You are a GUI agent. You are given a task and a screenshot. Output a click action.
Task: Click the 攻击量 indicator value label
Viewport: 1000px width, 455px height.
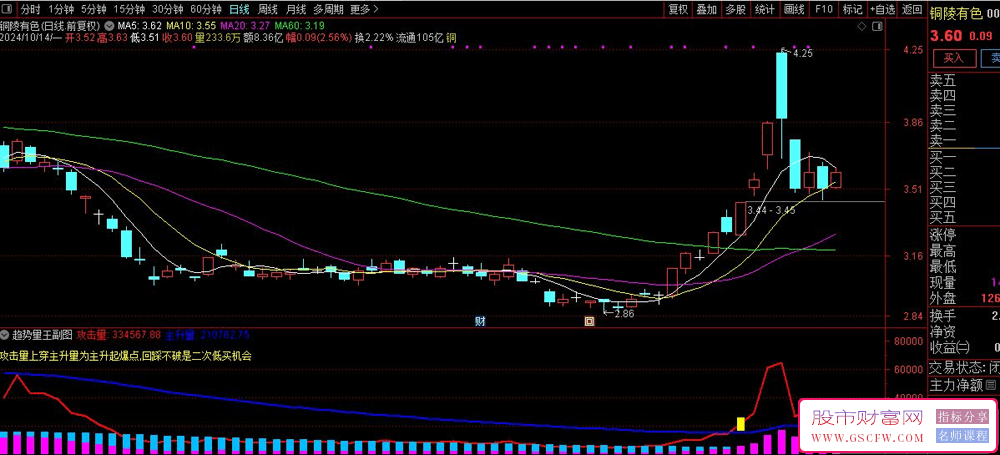(119, 334)
